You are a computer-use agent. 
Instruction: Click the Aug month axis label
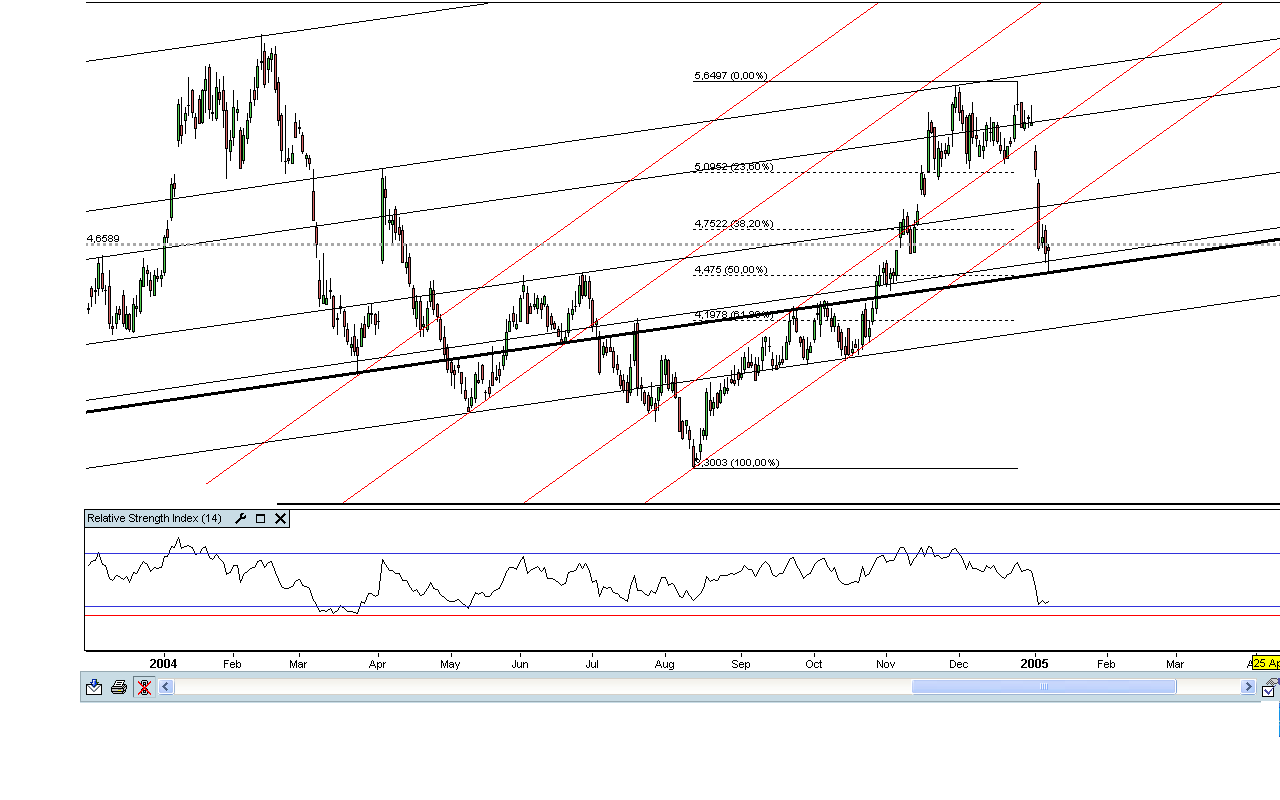664,664
